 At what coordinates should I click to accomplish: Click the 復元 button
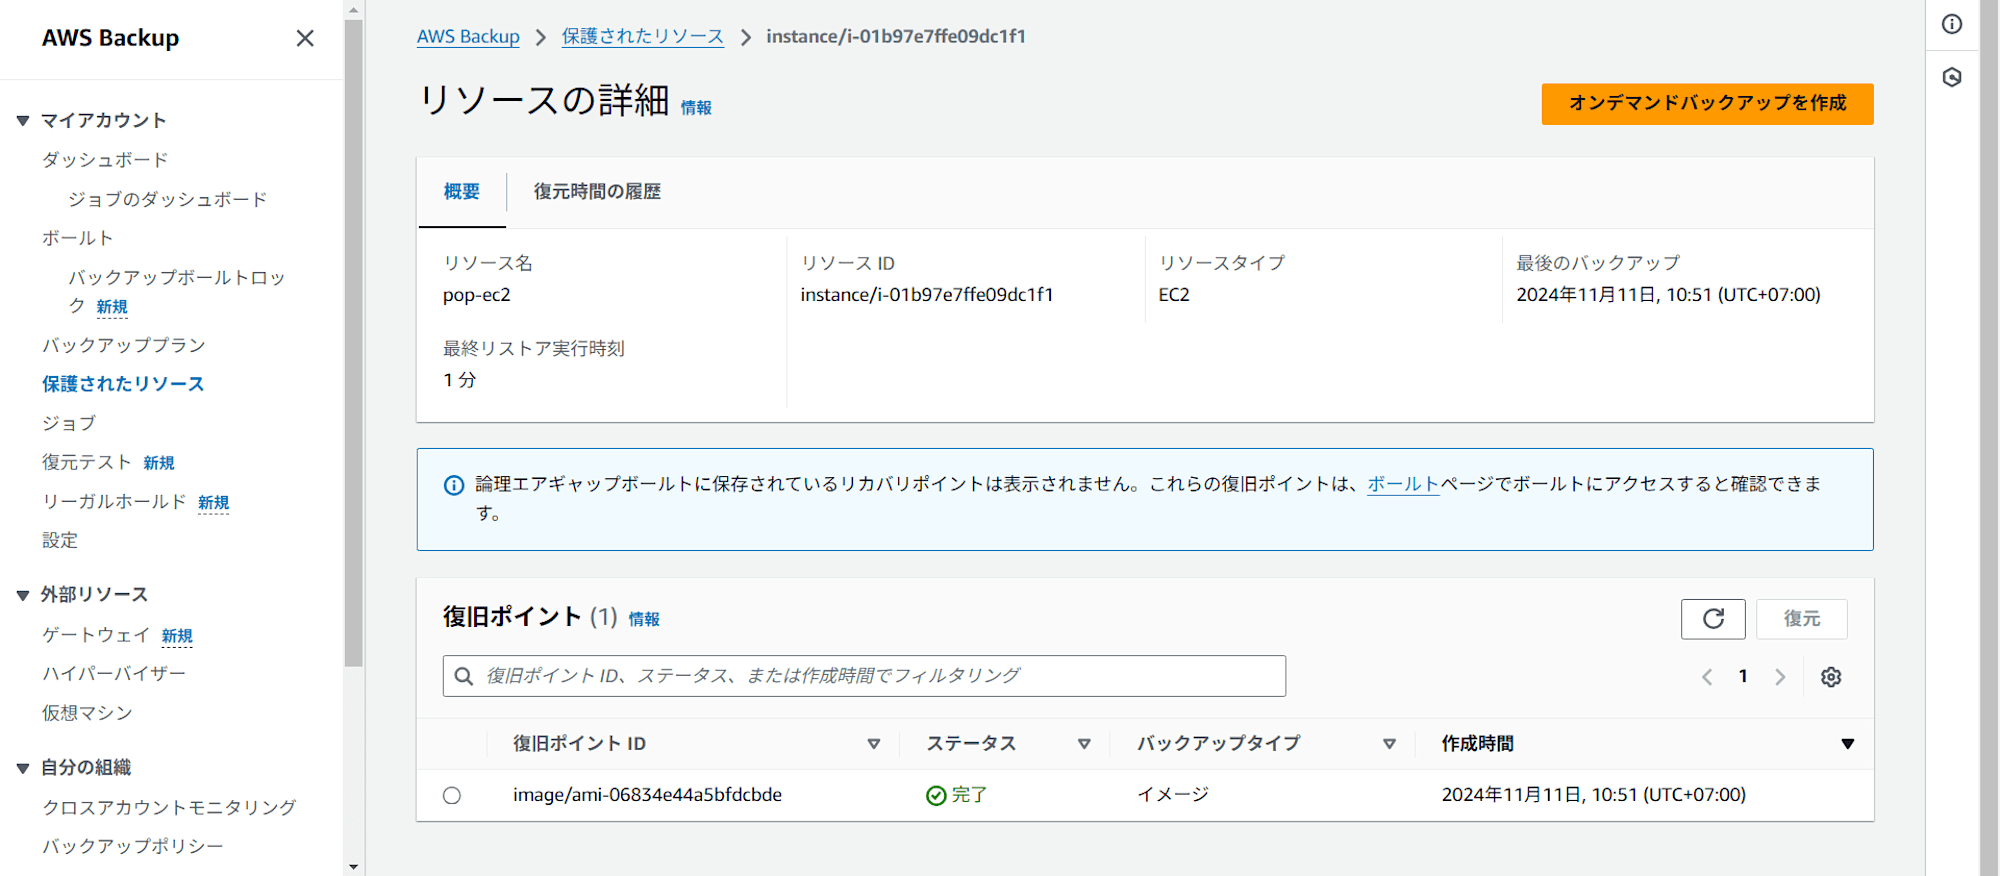[1802, 619]
